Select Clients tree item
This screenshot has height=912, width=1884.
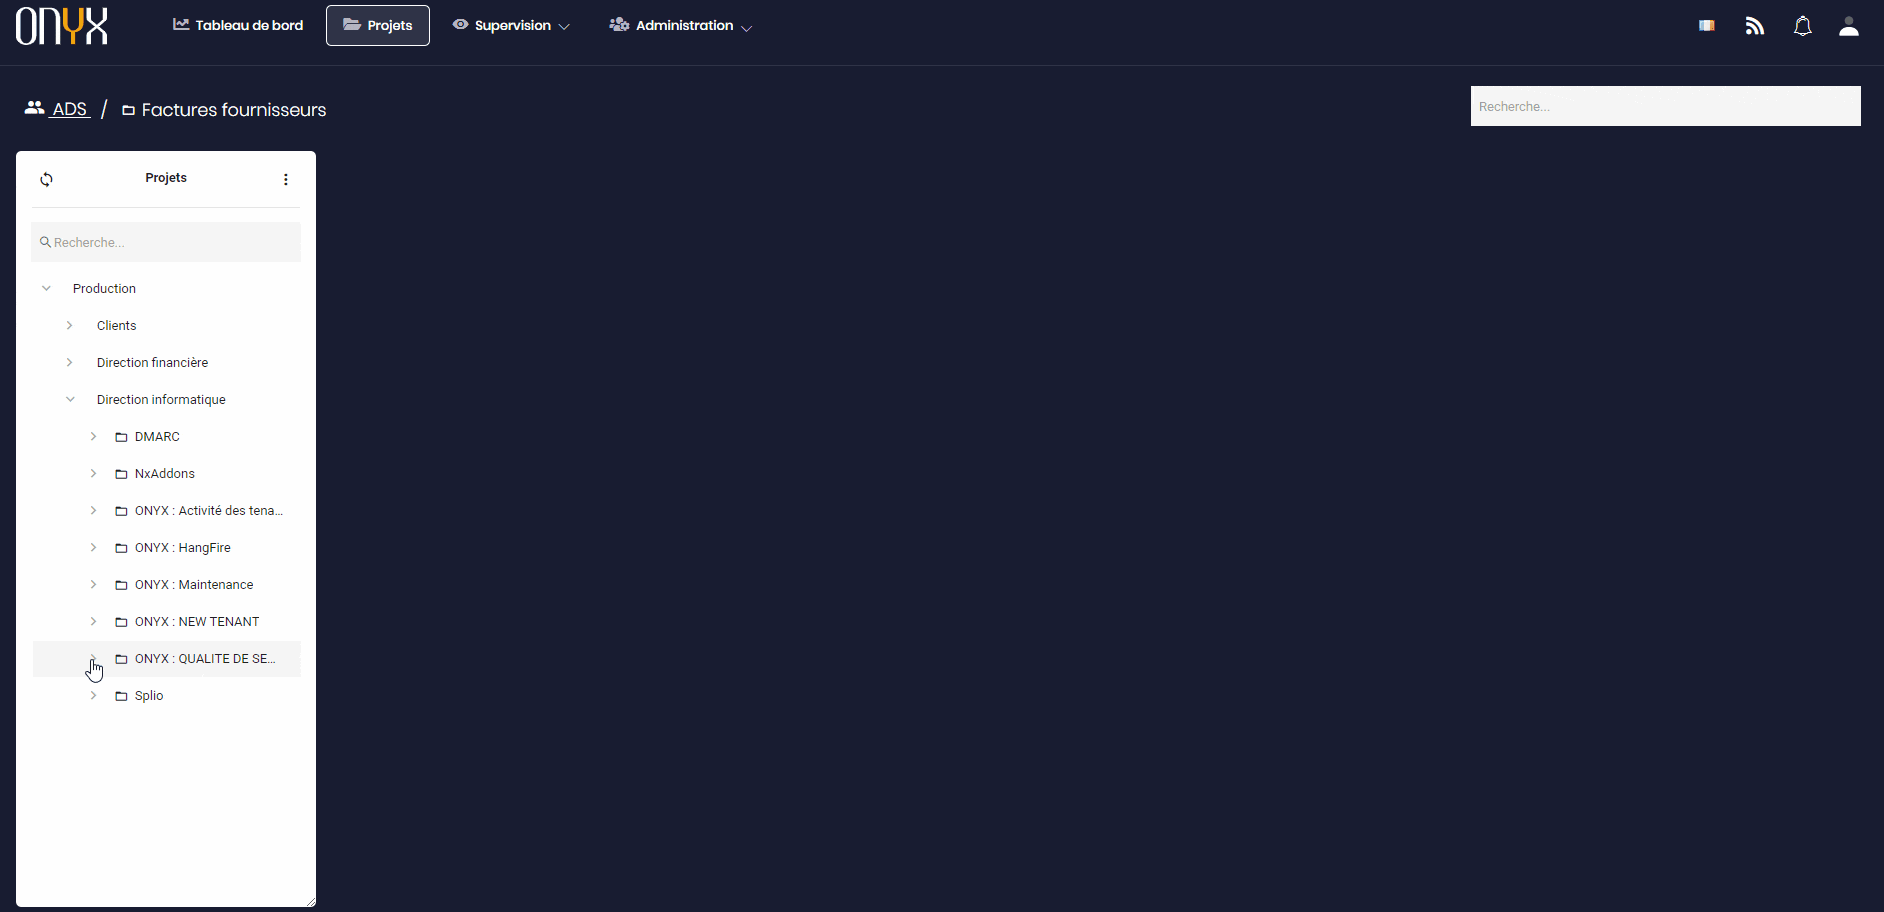[116, 325]
